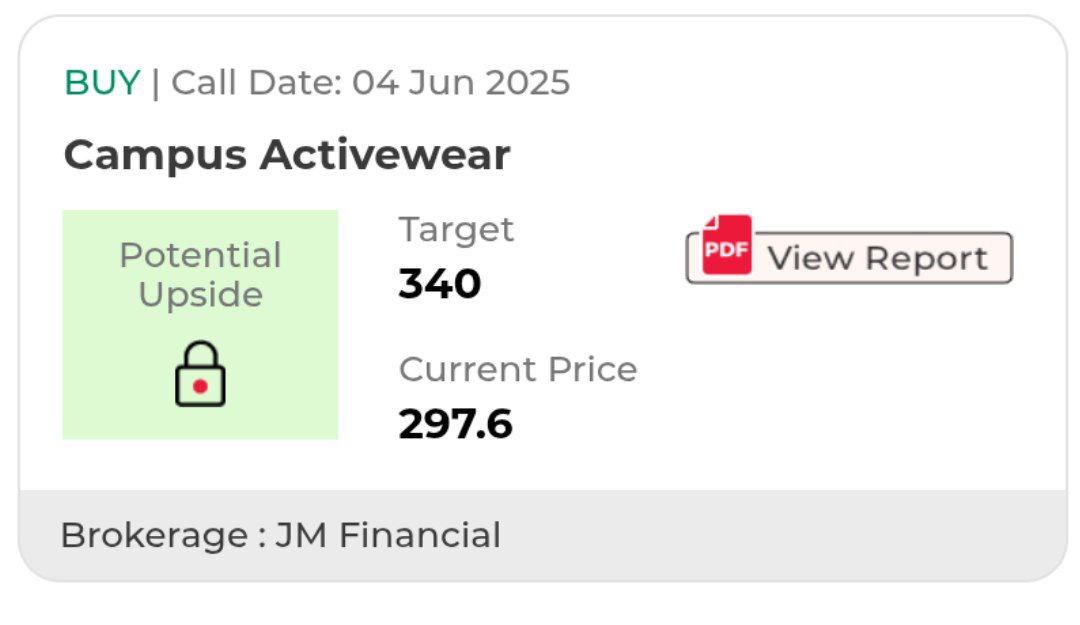Click the red PDF file icon
Screen dimensions: 1080x625
(x=727, y=247)
